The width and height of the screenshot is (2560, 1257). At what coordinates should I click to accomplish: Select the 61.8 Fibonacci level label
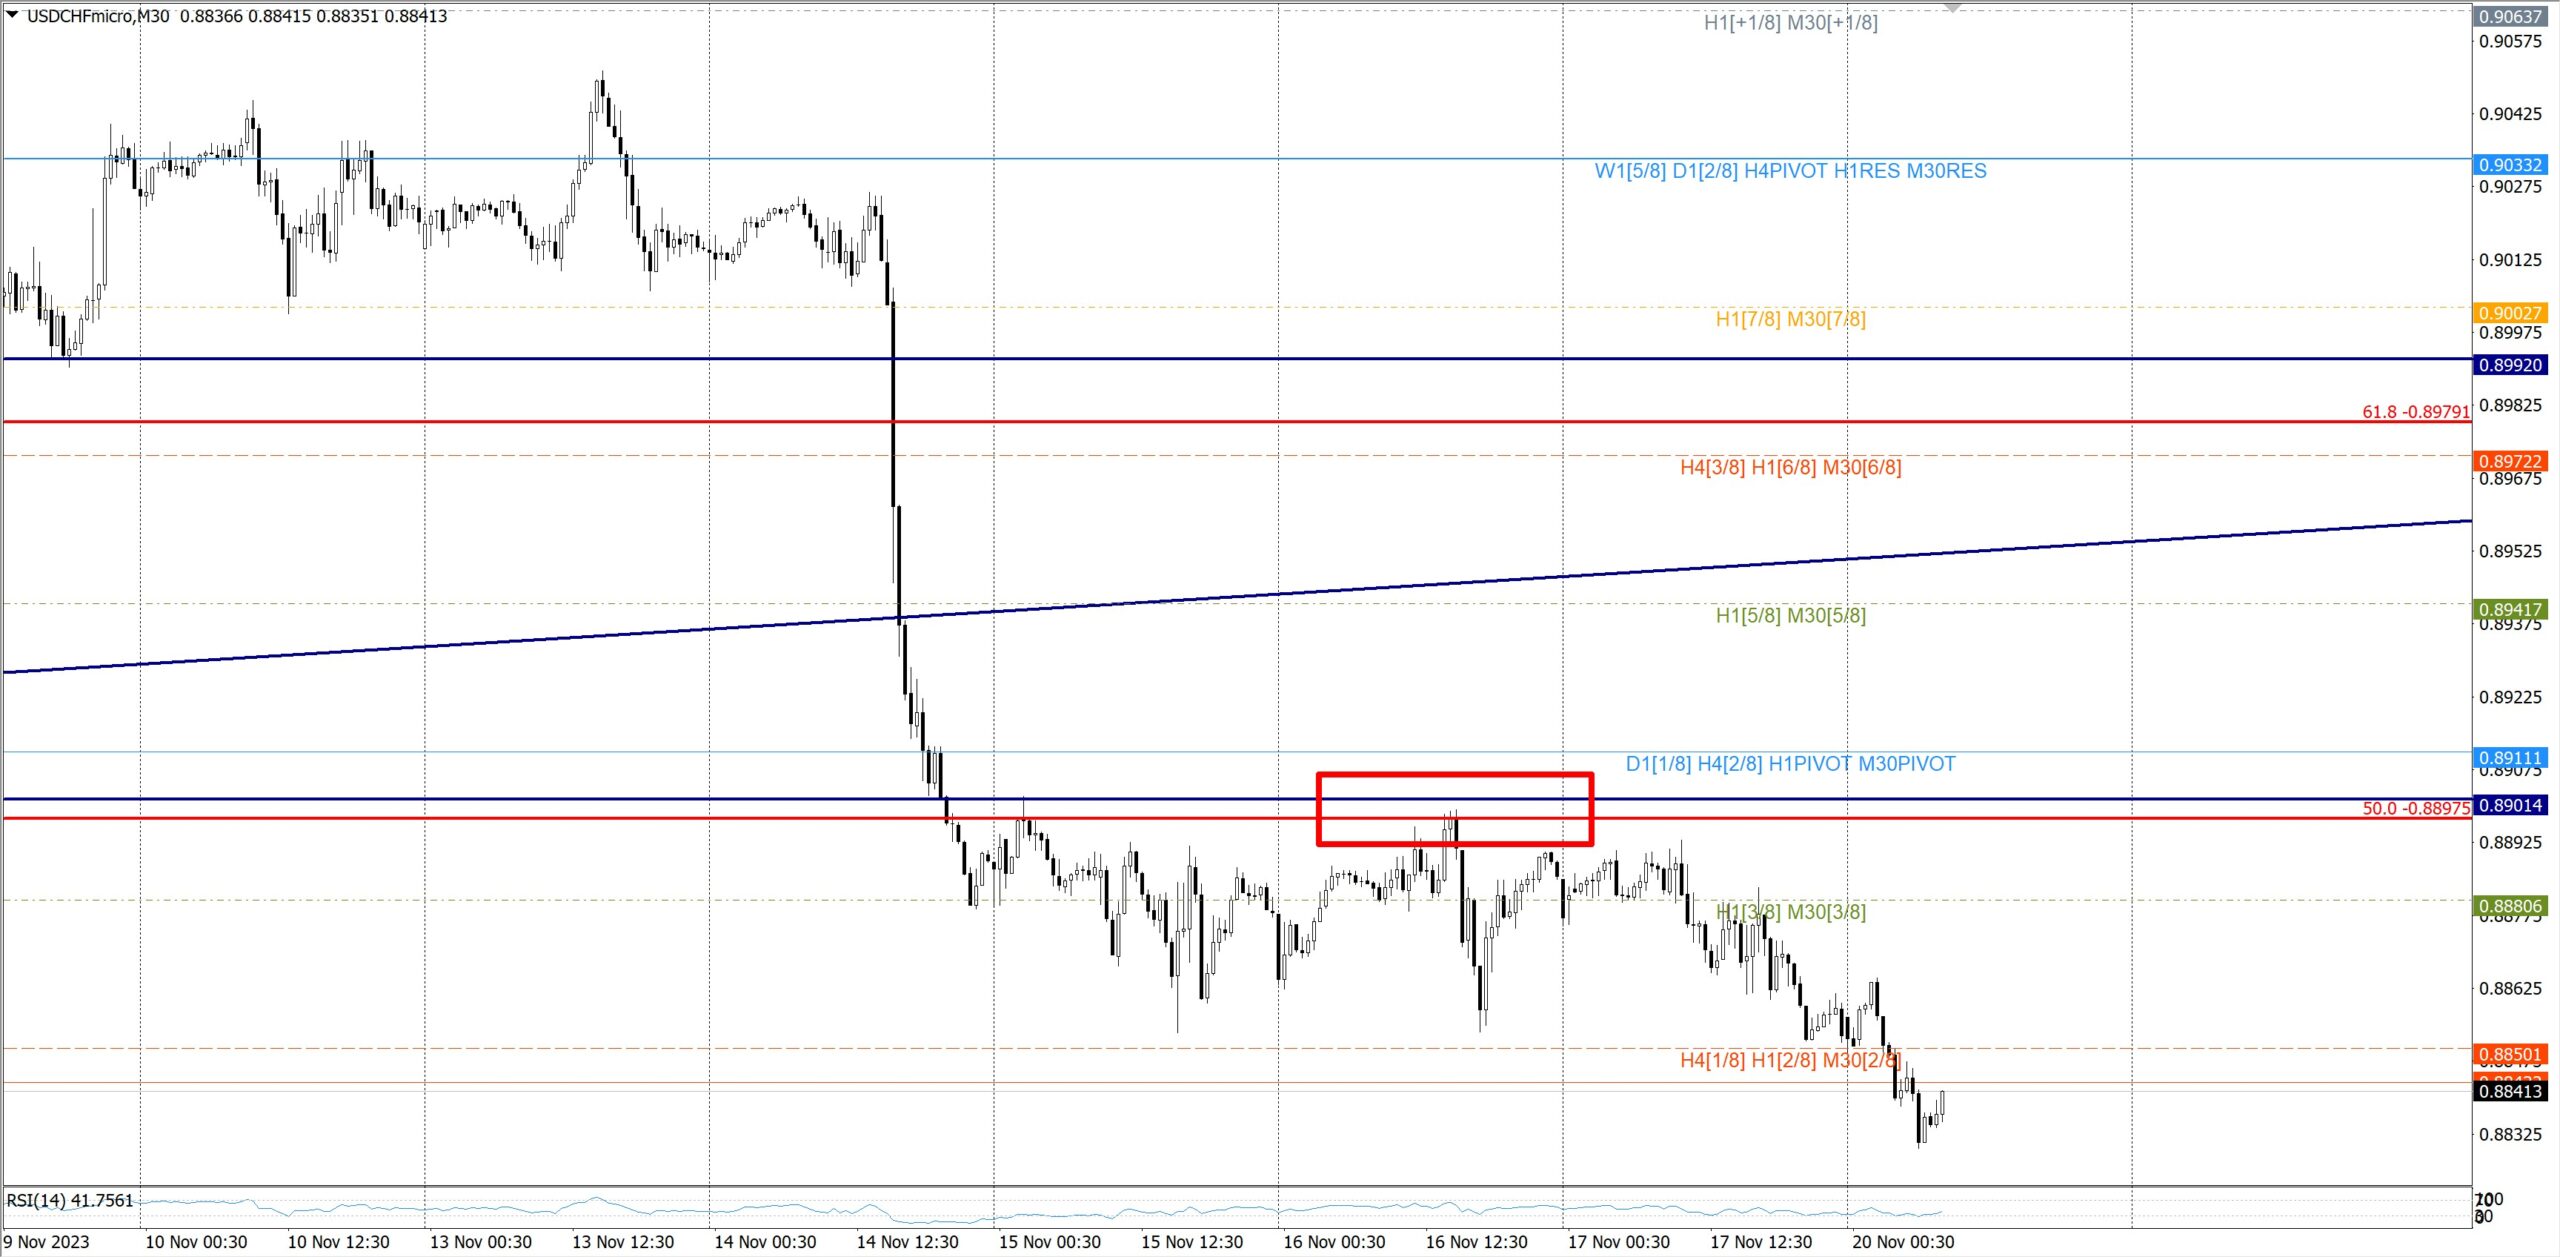tap(2415, 412)
